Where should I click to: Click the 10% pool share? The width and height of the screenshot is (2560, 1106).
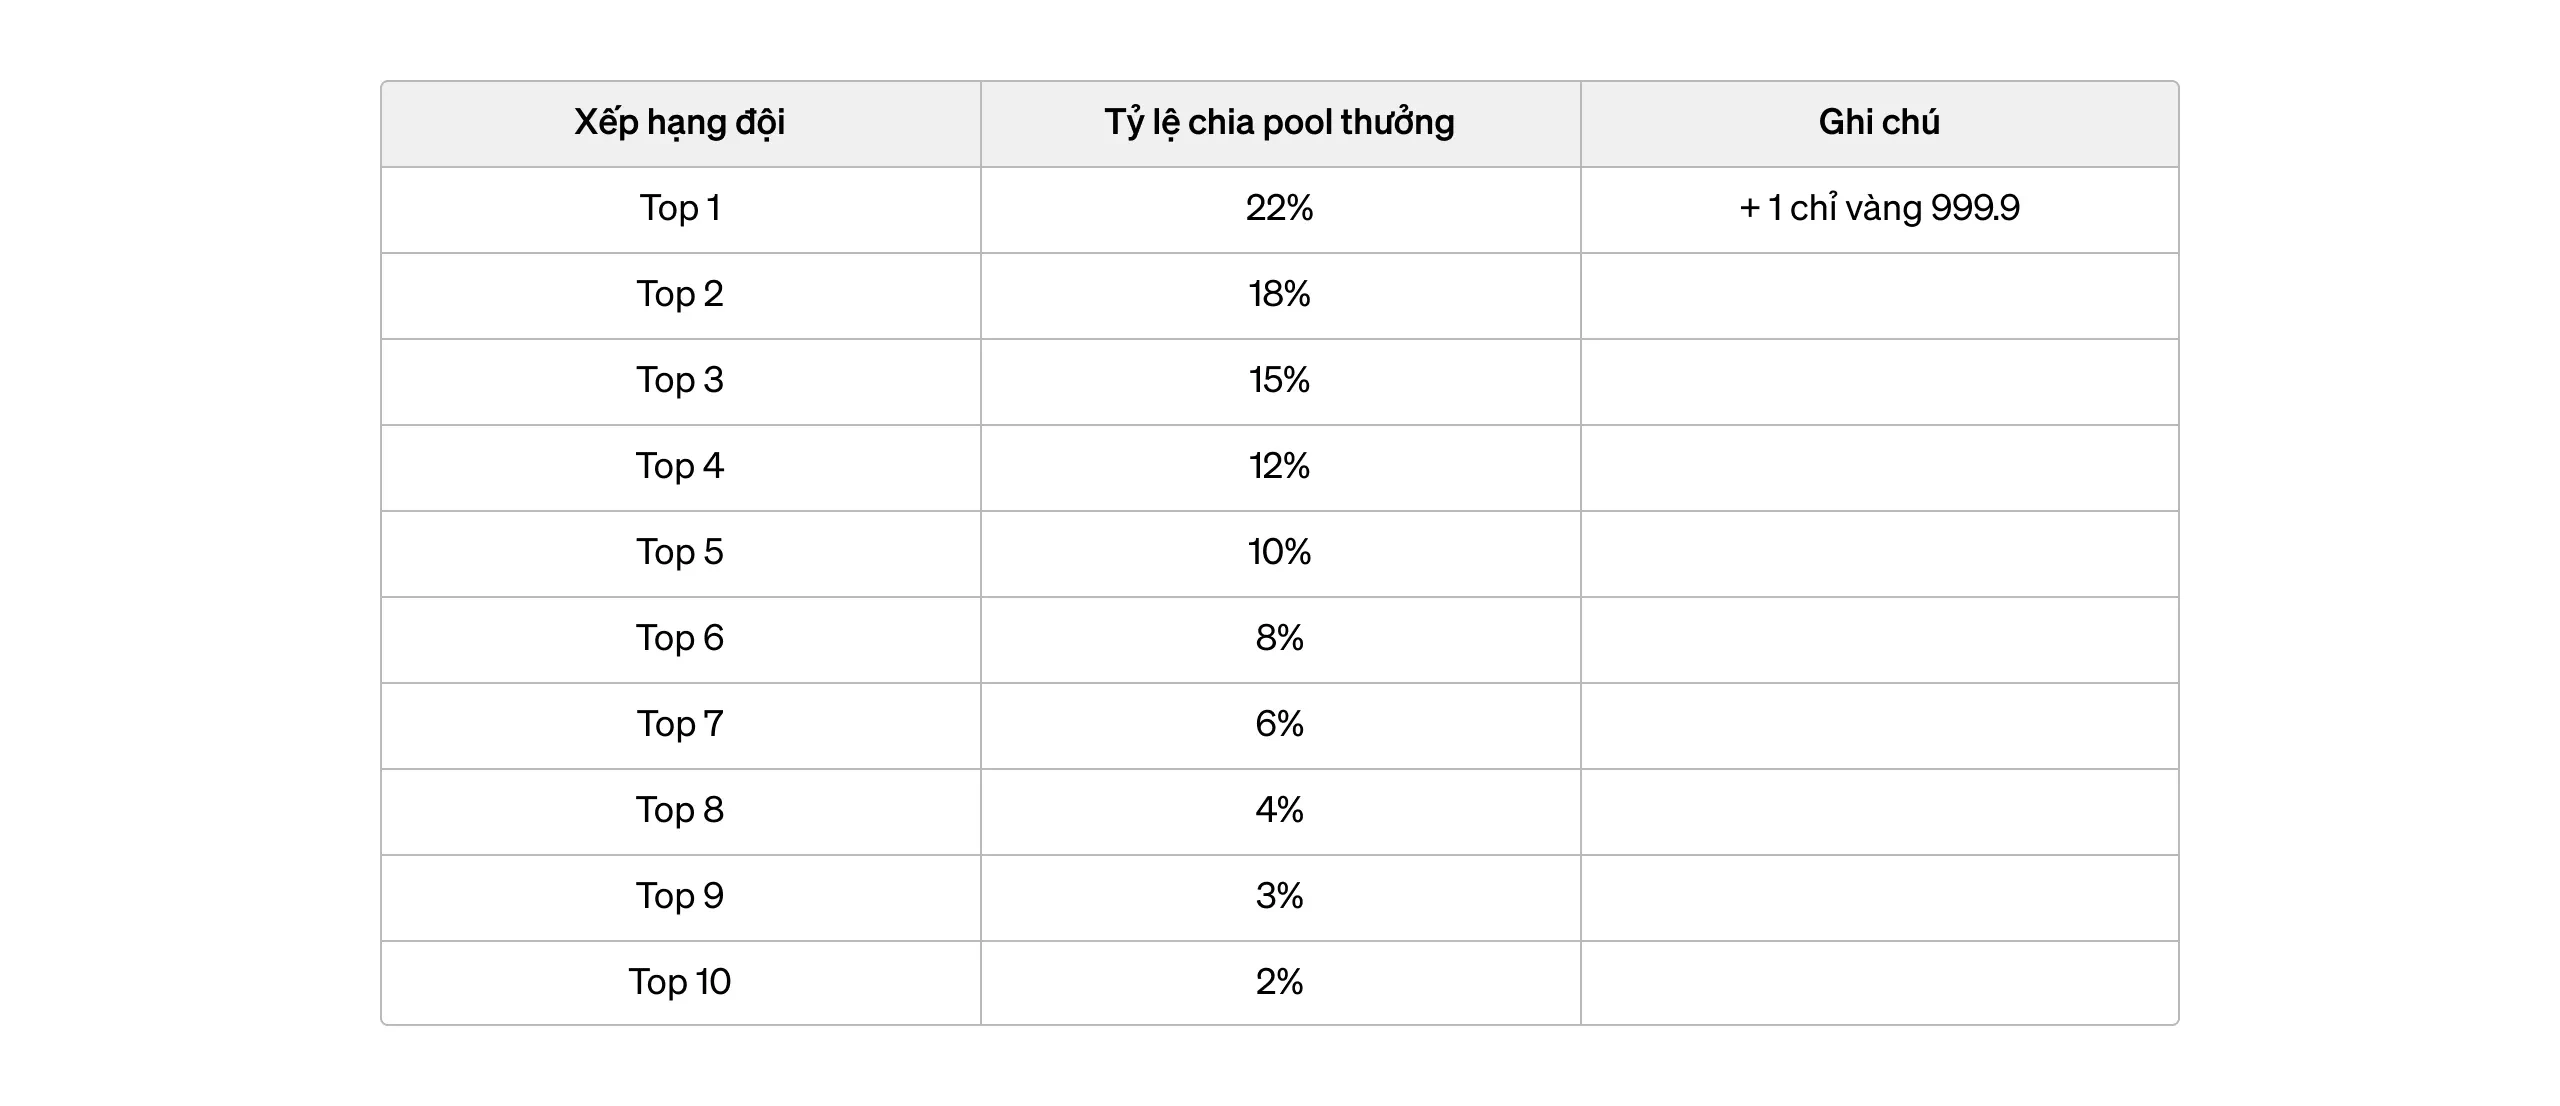click(1279, 553)
